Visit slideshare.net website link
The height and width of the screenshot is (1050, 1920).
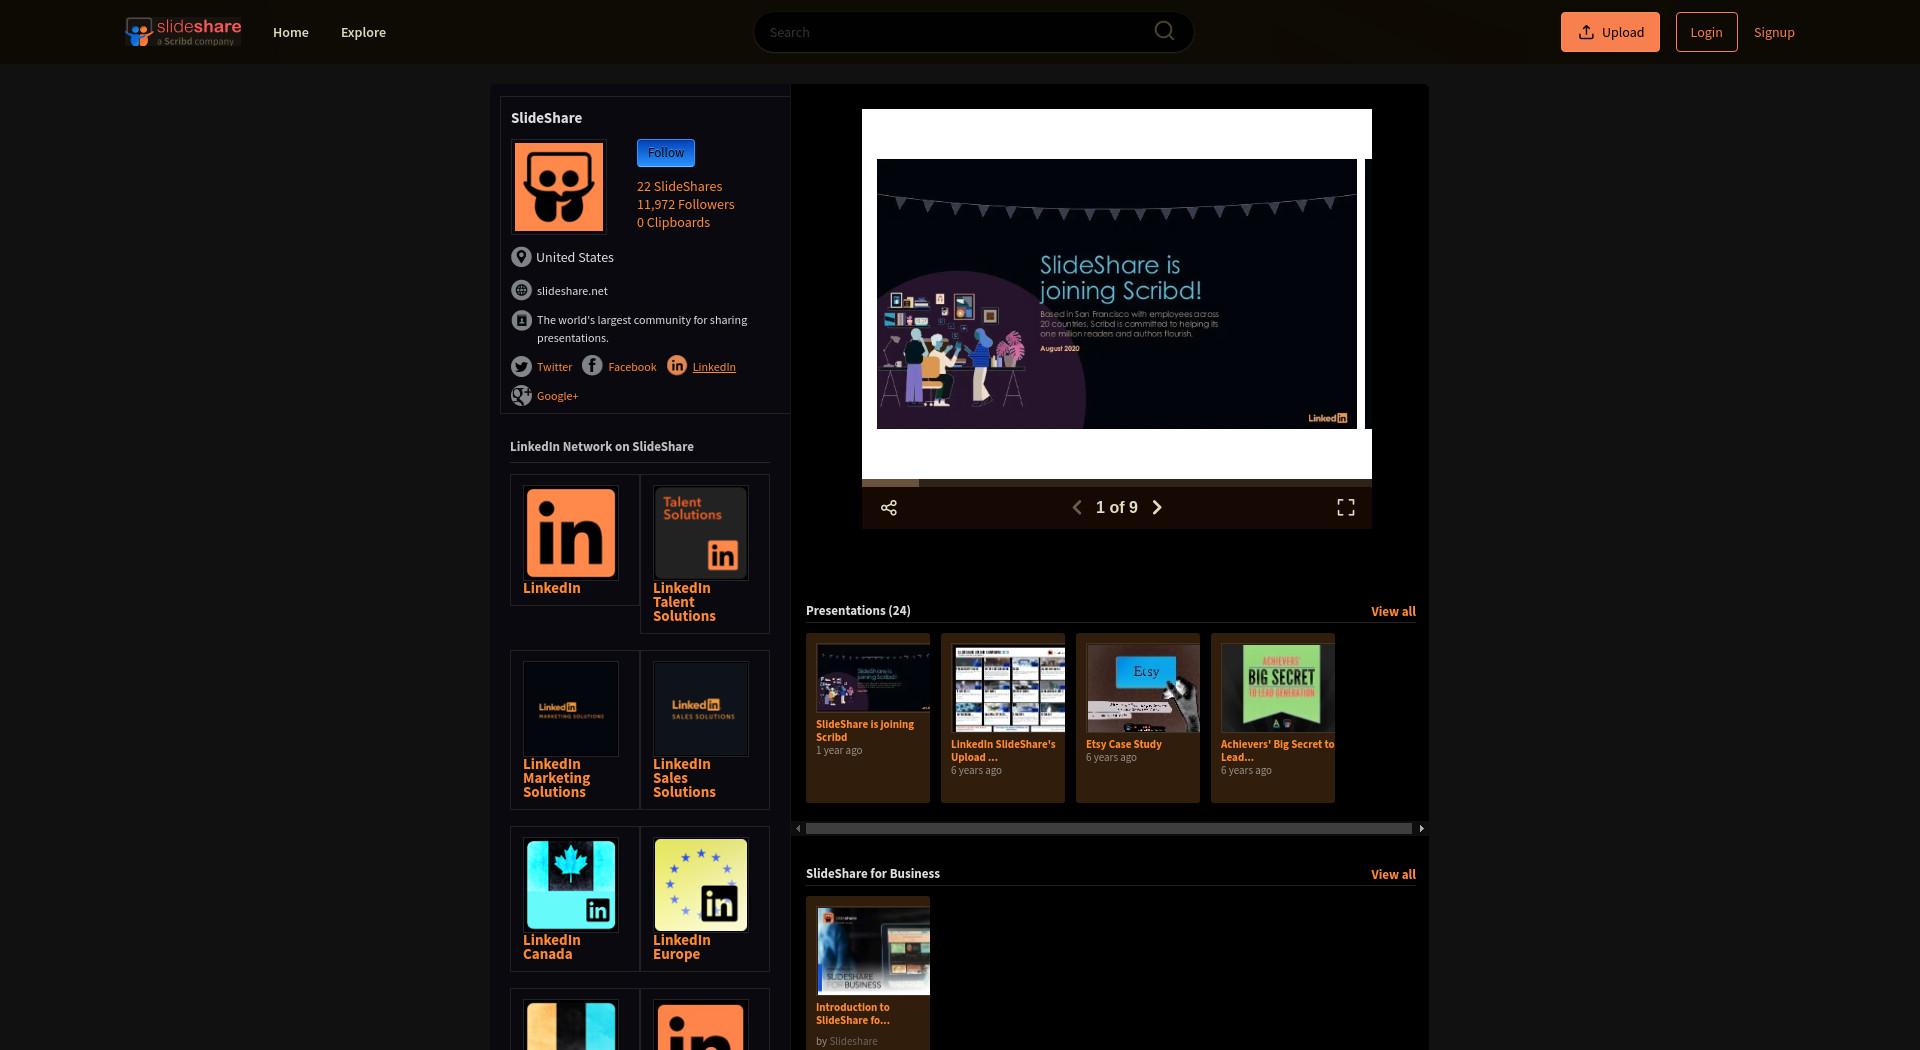coord(572,291)
